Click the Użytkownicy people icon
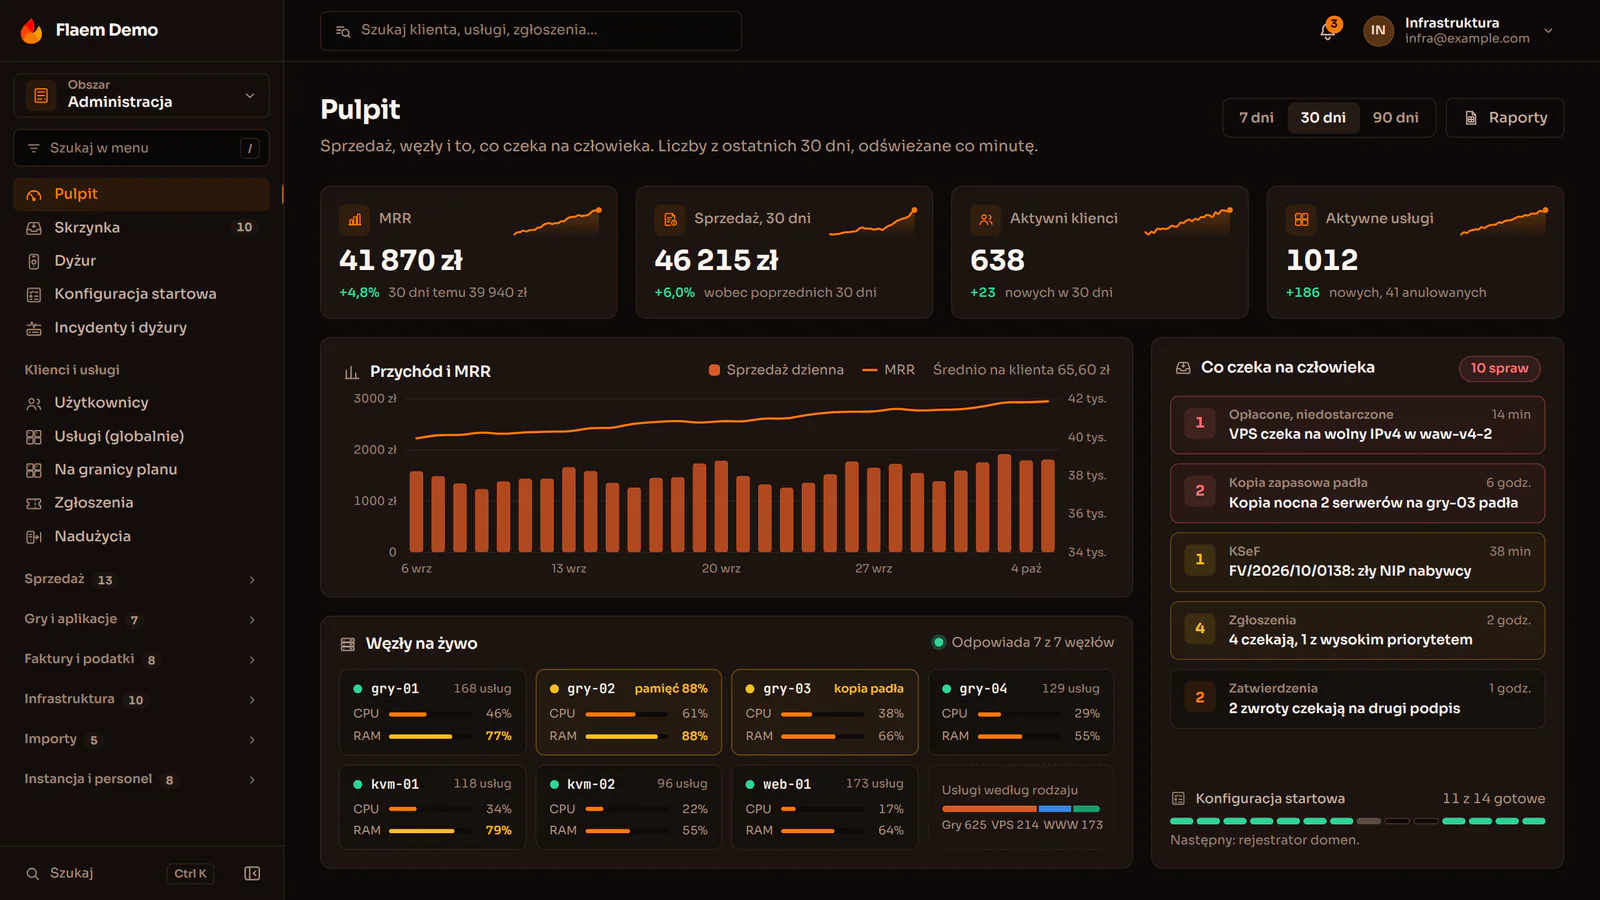The width and height of the screenshot is (1600, 900). [x=34, y=403]
